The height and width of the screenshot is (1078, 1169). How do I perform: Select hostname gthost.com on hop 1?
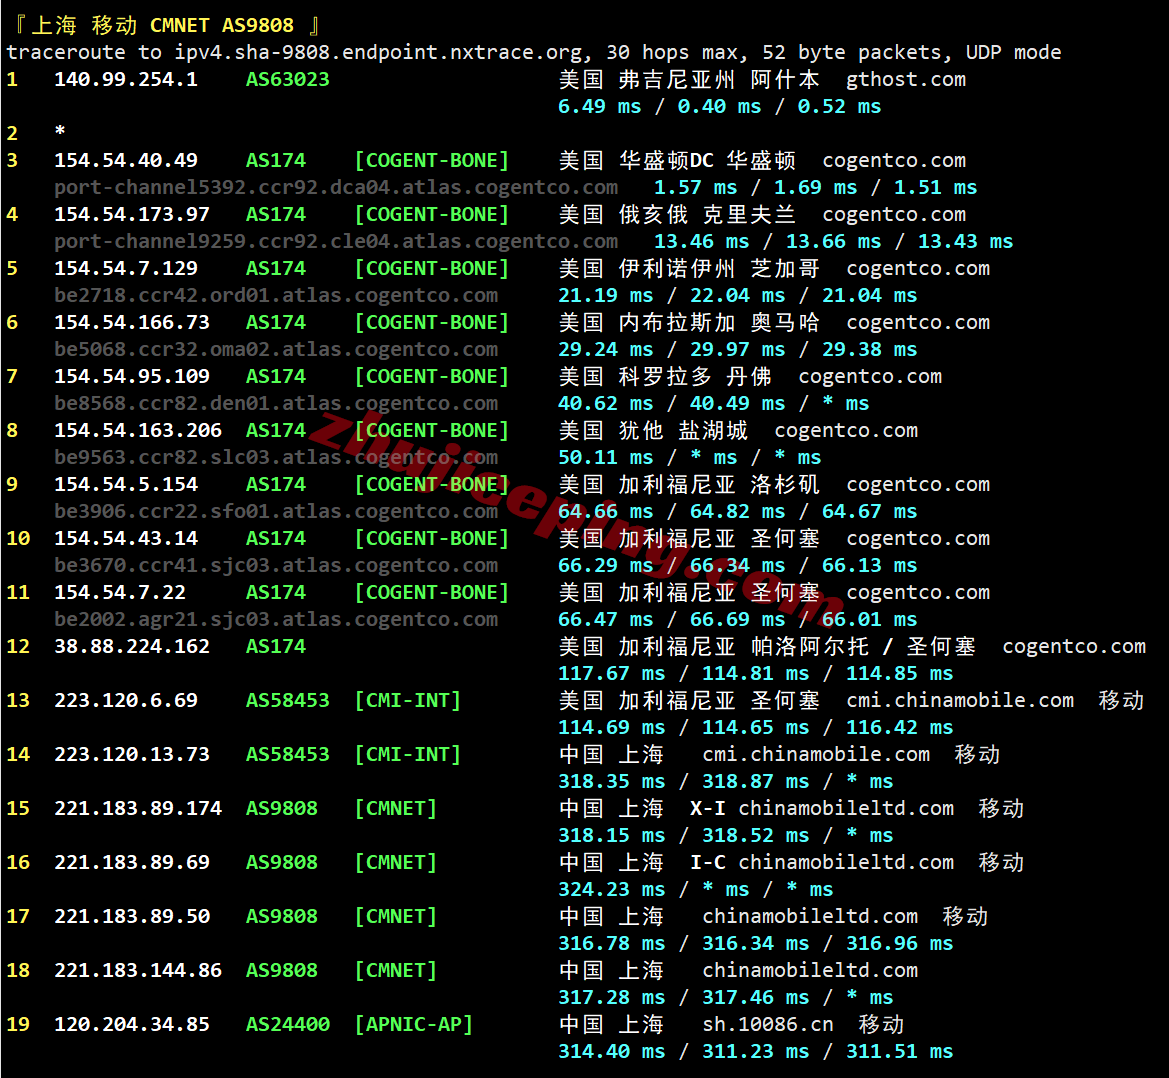(905, 79)
